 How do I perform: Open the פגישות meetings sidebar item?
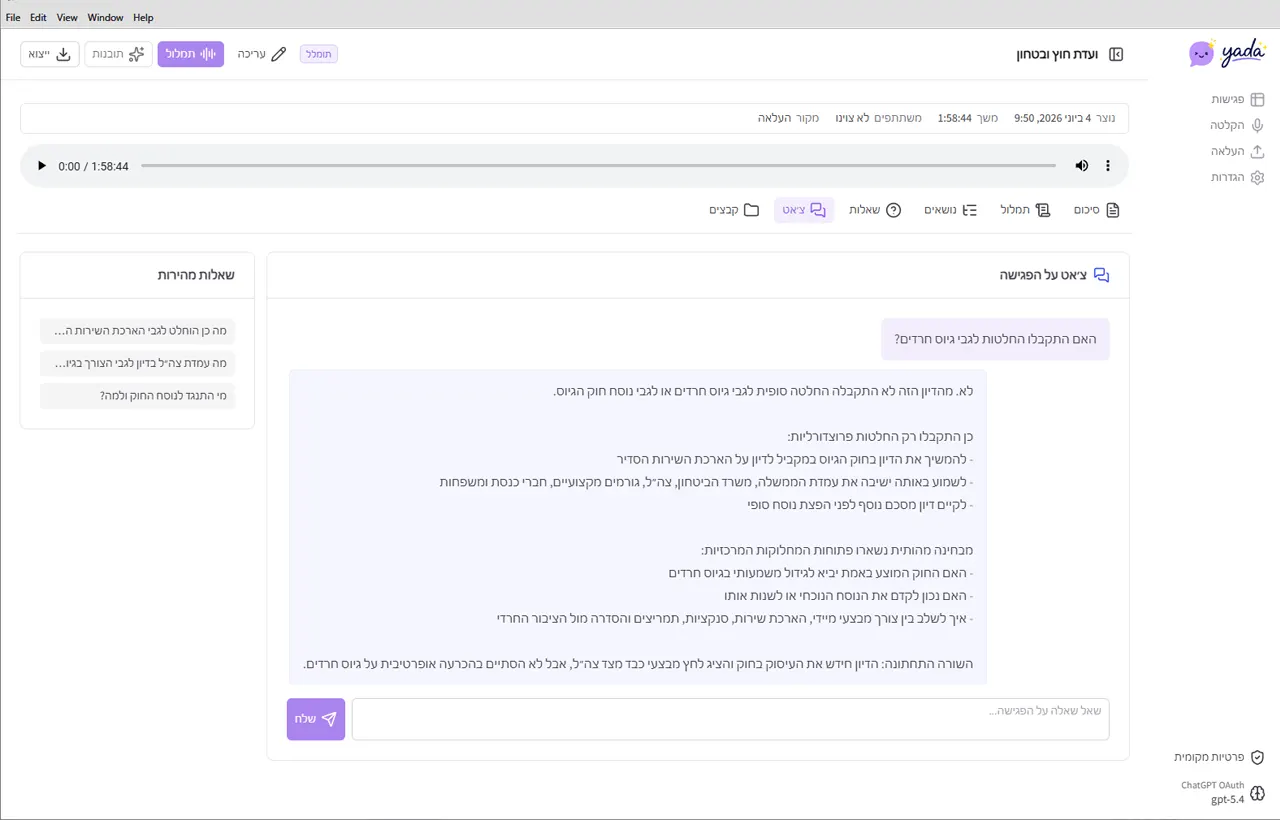point(1238,99)
